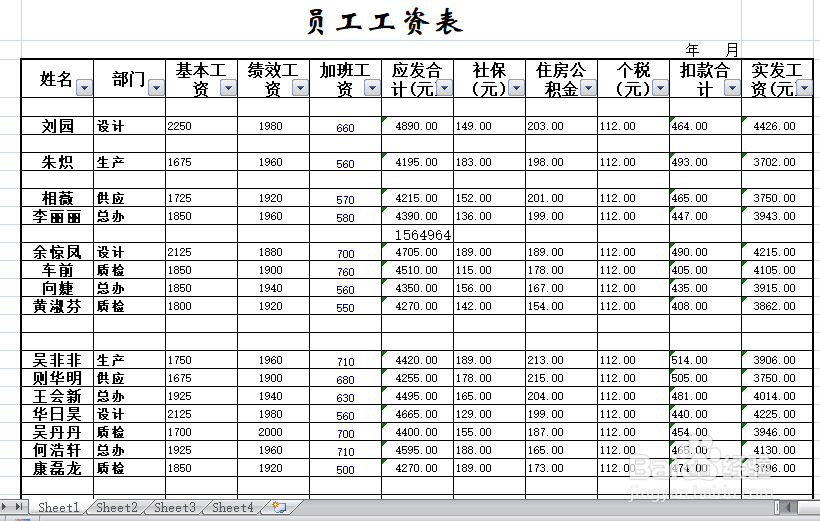Select 刘园's overtime pay cell 660
This screenshot has width=820, height=521.
346,126
